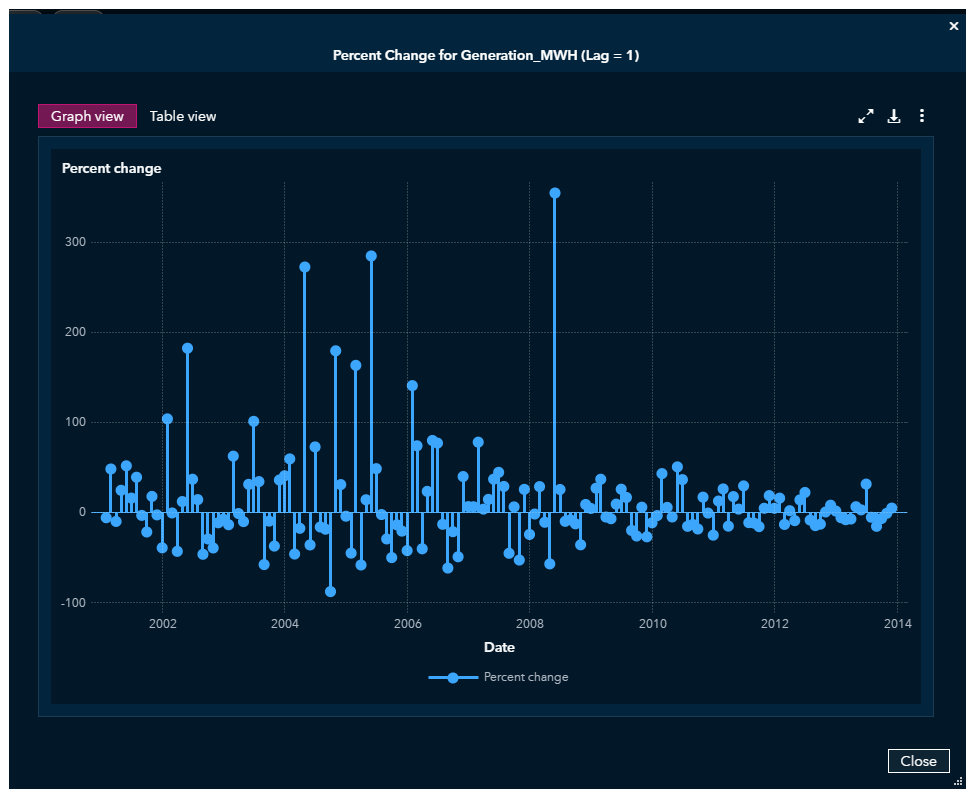
Task: Click the '2006' x-axis label
Action: (x=407, y=624)
